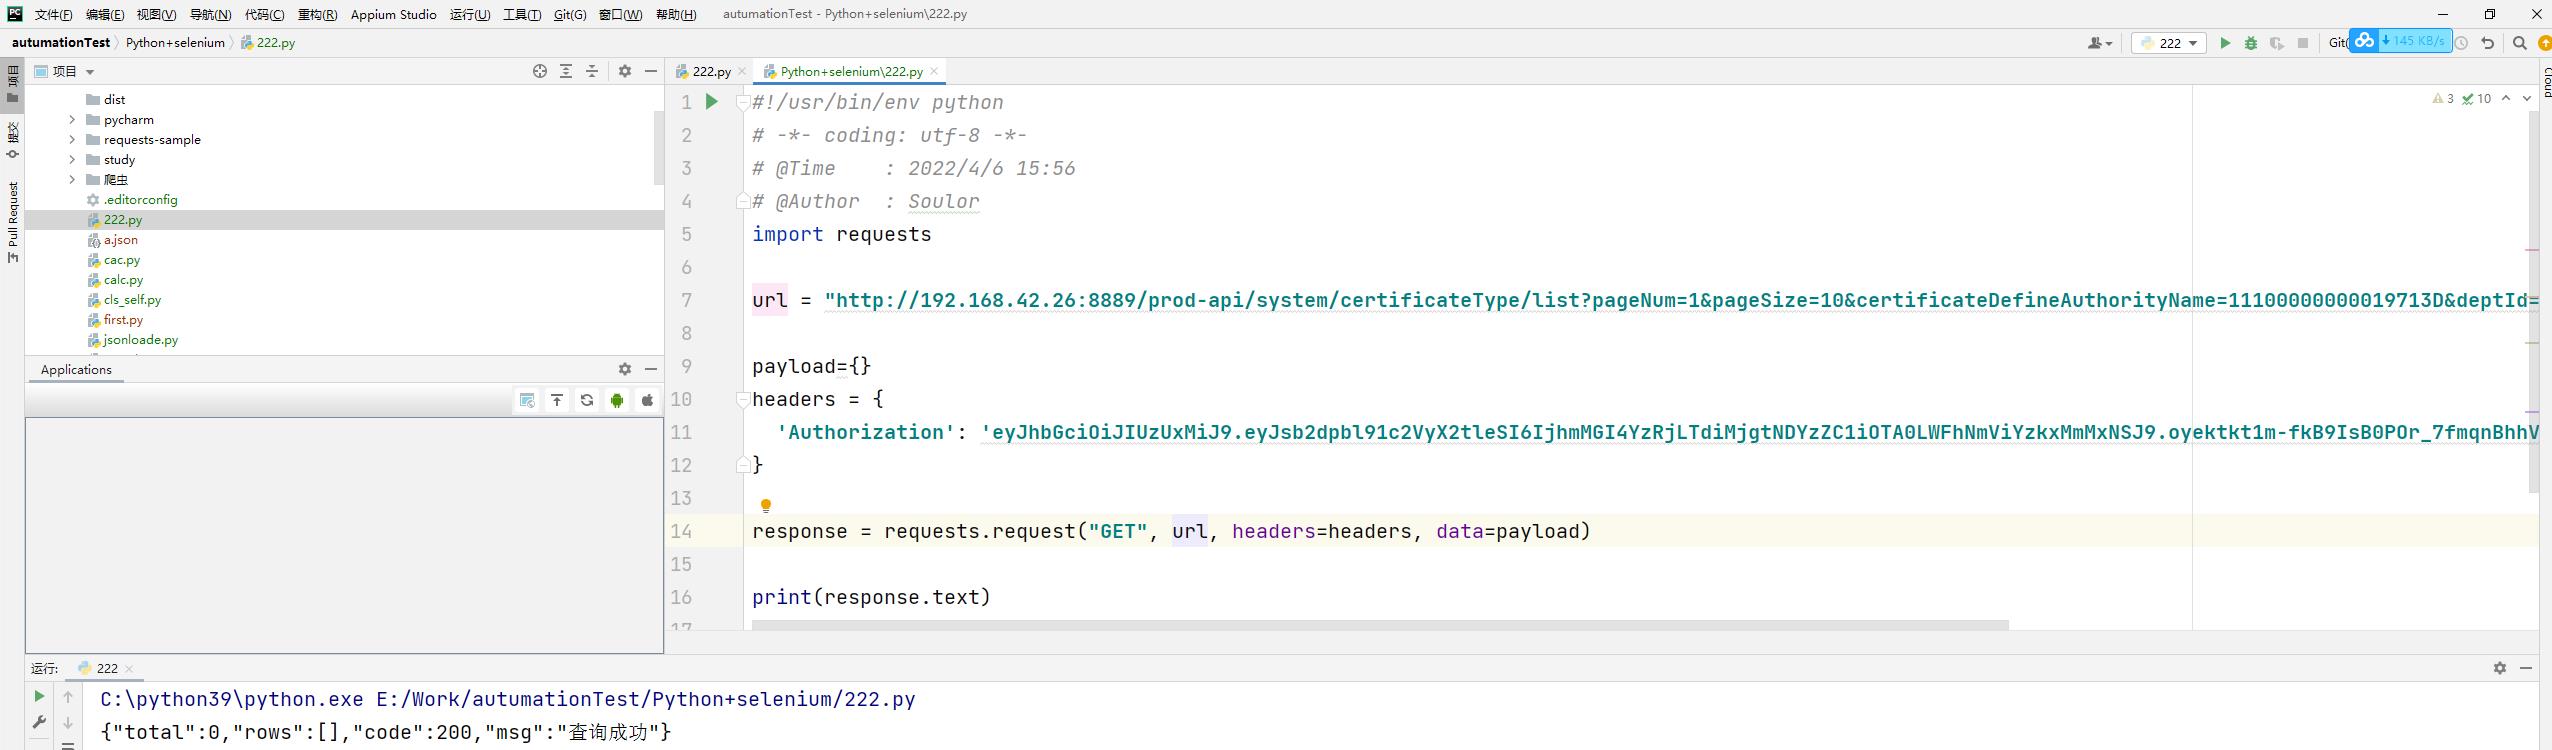2552x750 pixels.
Task: Click the orange update arrow icon
Action: [2545, 43]
